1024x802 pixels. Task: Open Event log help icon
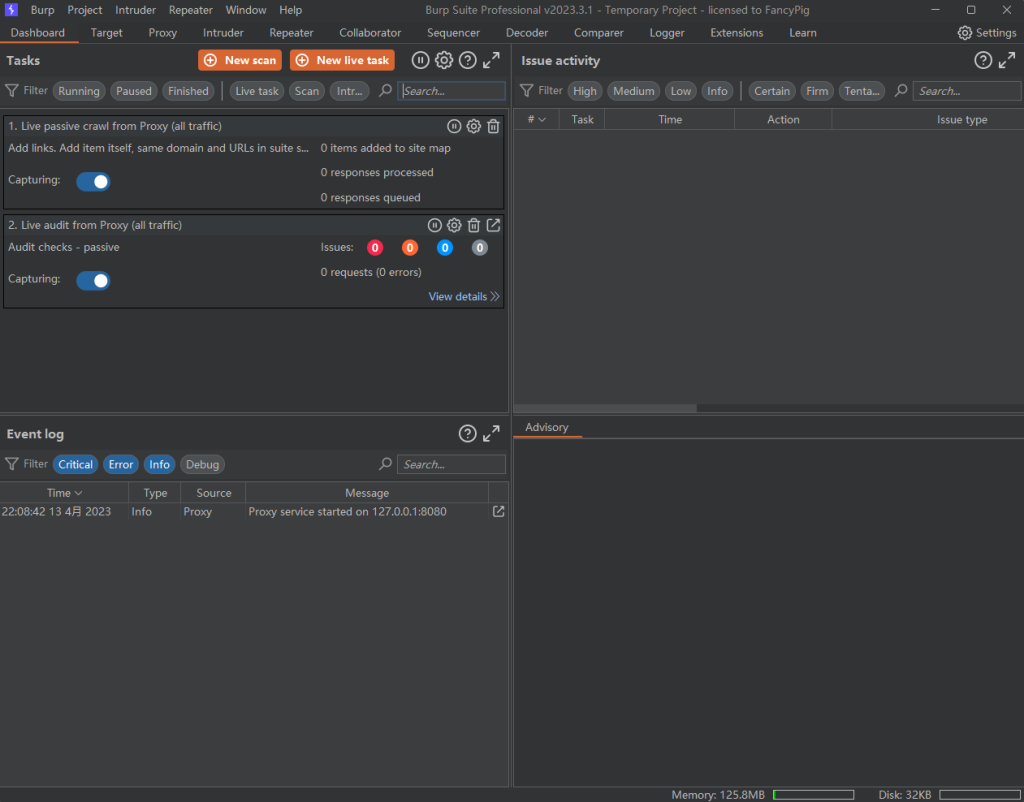(467, 434)
